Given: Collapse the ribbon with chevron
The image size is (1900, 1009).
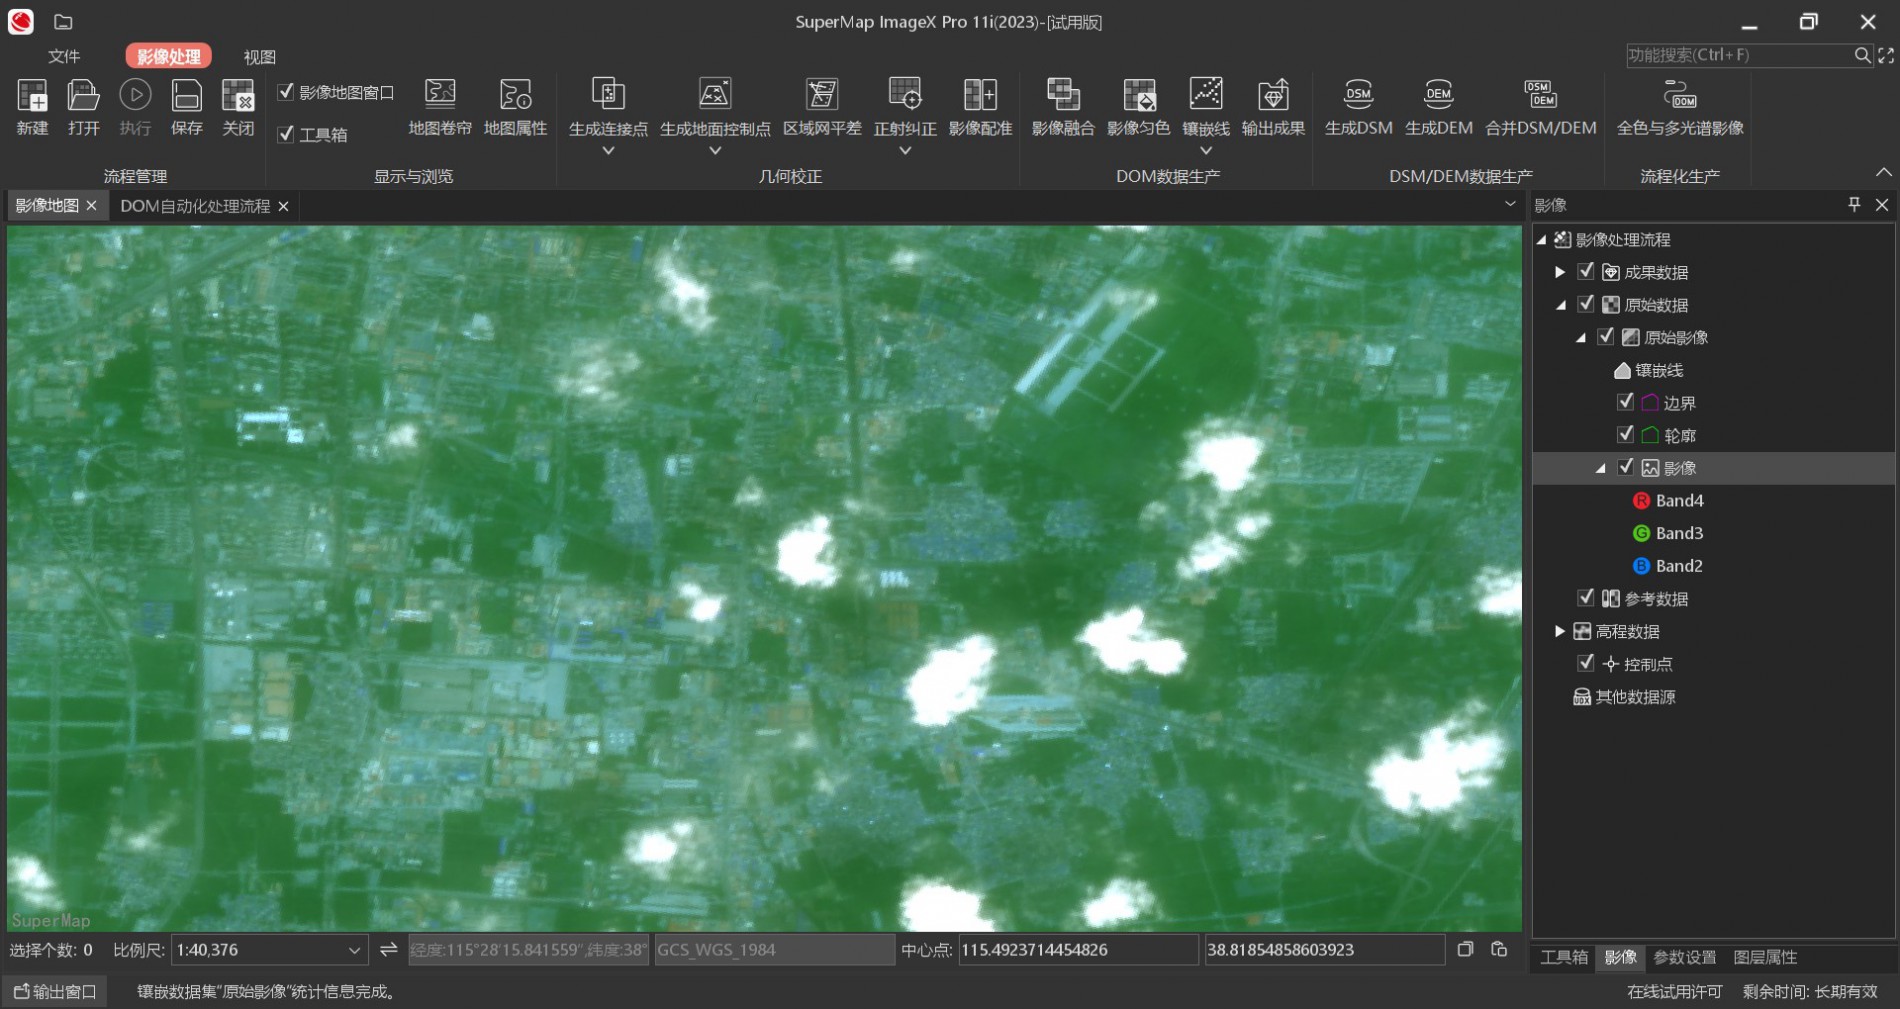Looking at the screenshot, I should 1884,172.
